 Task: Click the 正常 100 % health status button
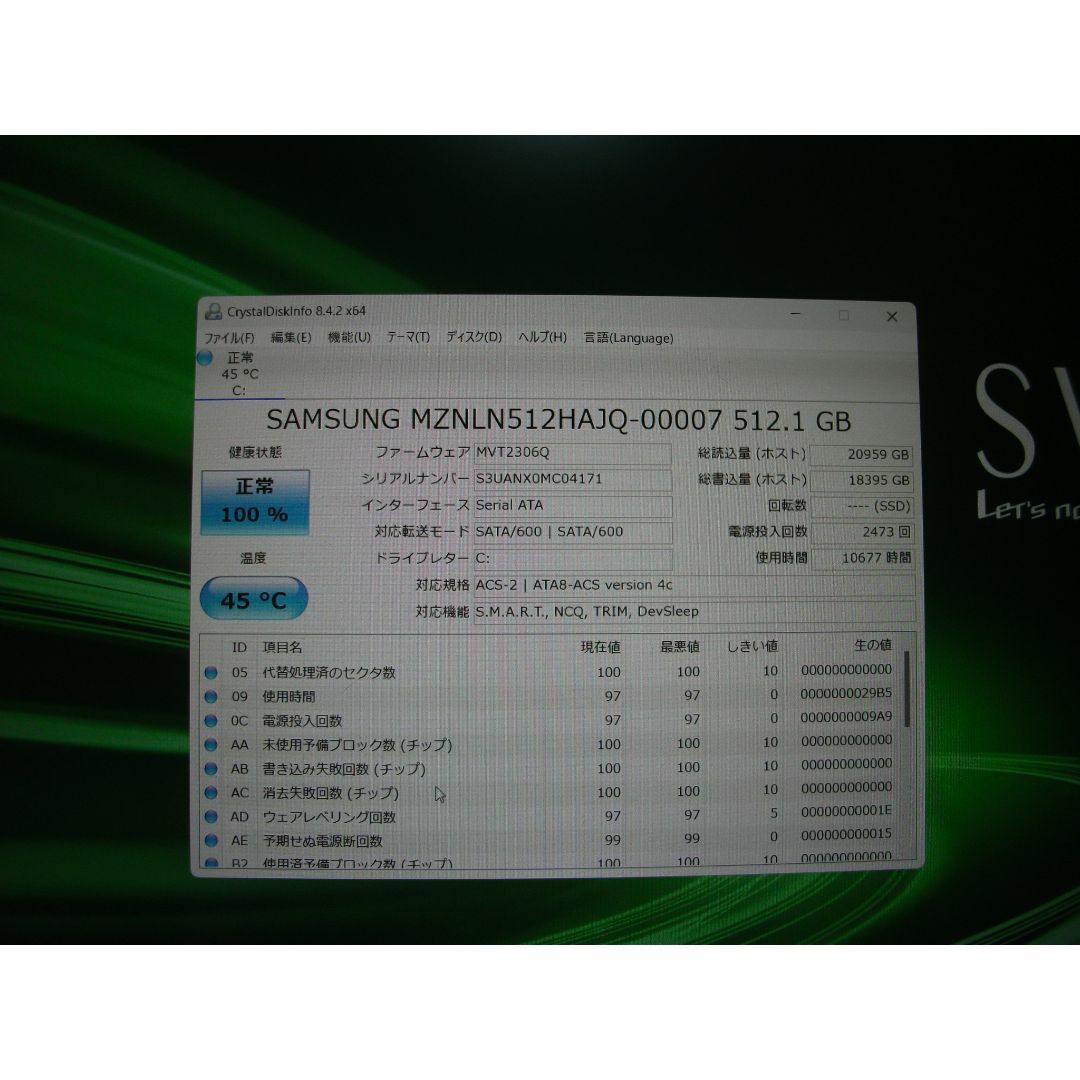click(255, 502)
